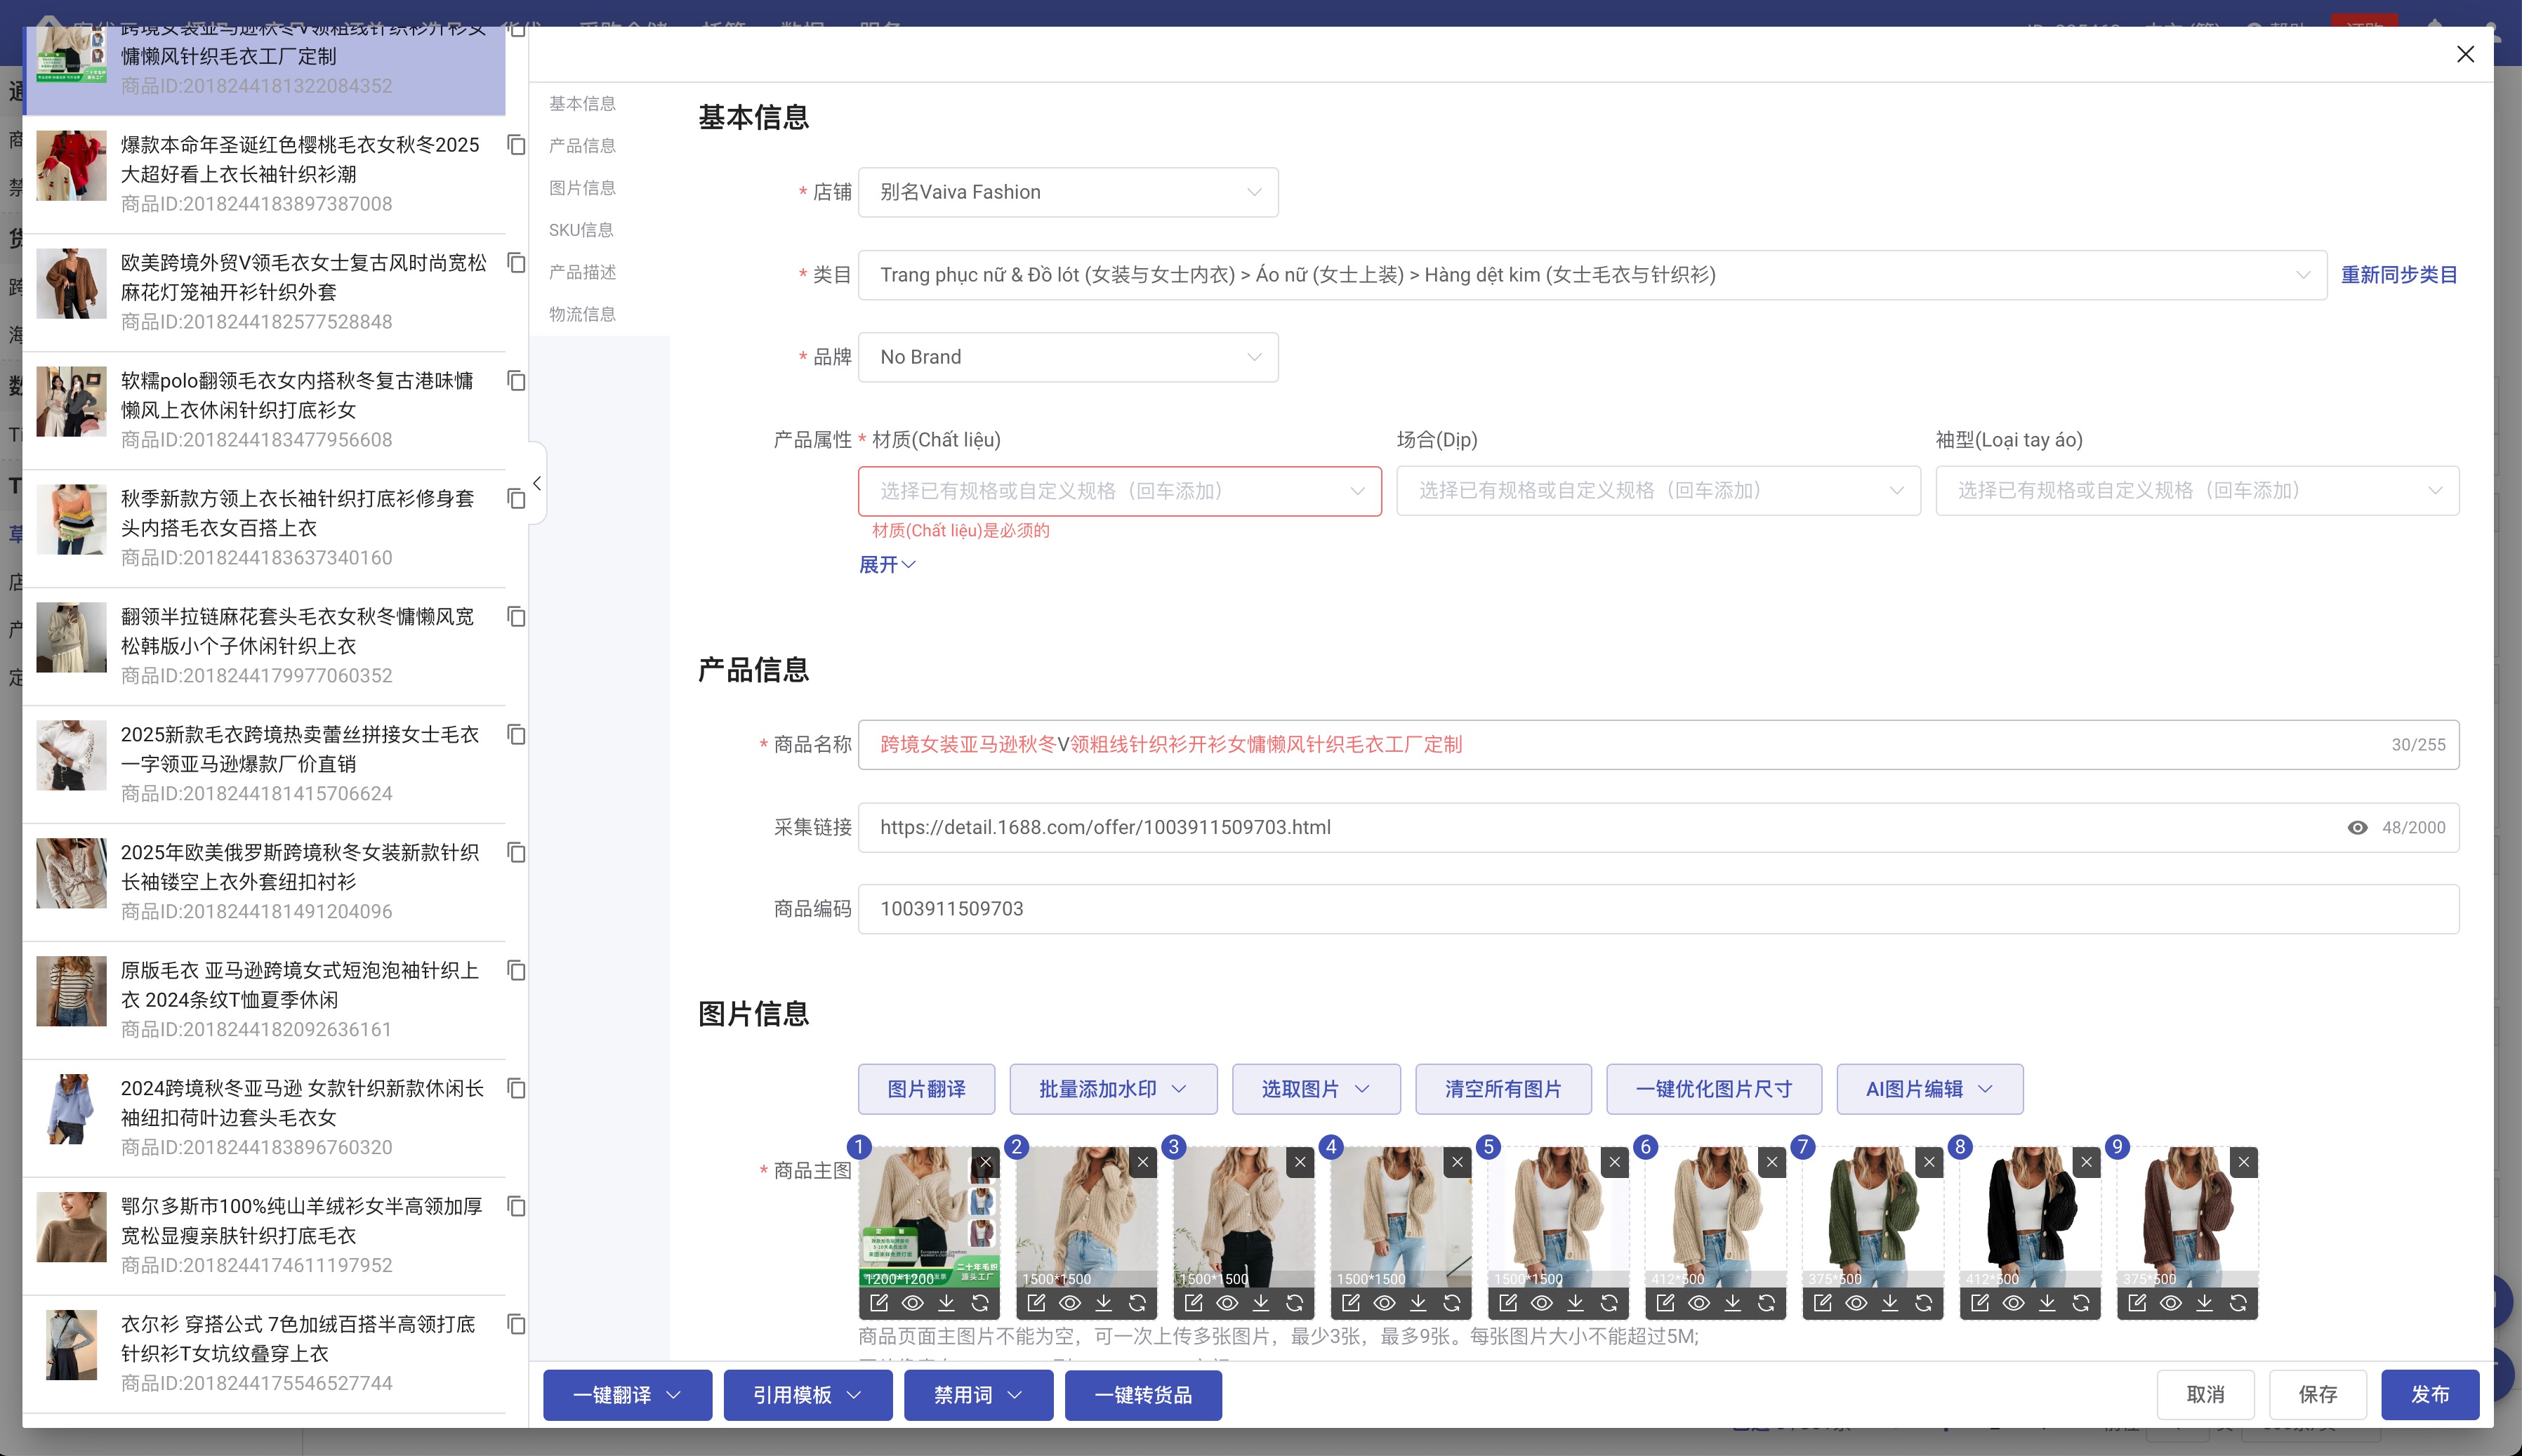Click 重新同步类目 link

click(2398, 275)
